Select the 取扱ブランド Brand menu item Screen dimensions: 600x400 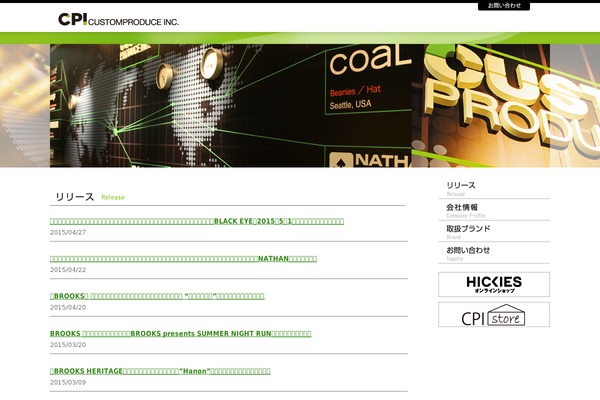(x=494, y=232)
